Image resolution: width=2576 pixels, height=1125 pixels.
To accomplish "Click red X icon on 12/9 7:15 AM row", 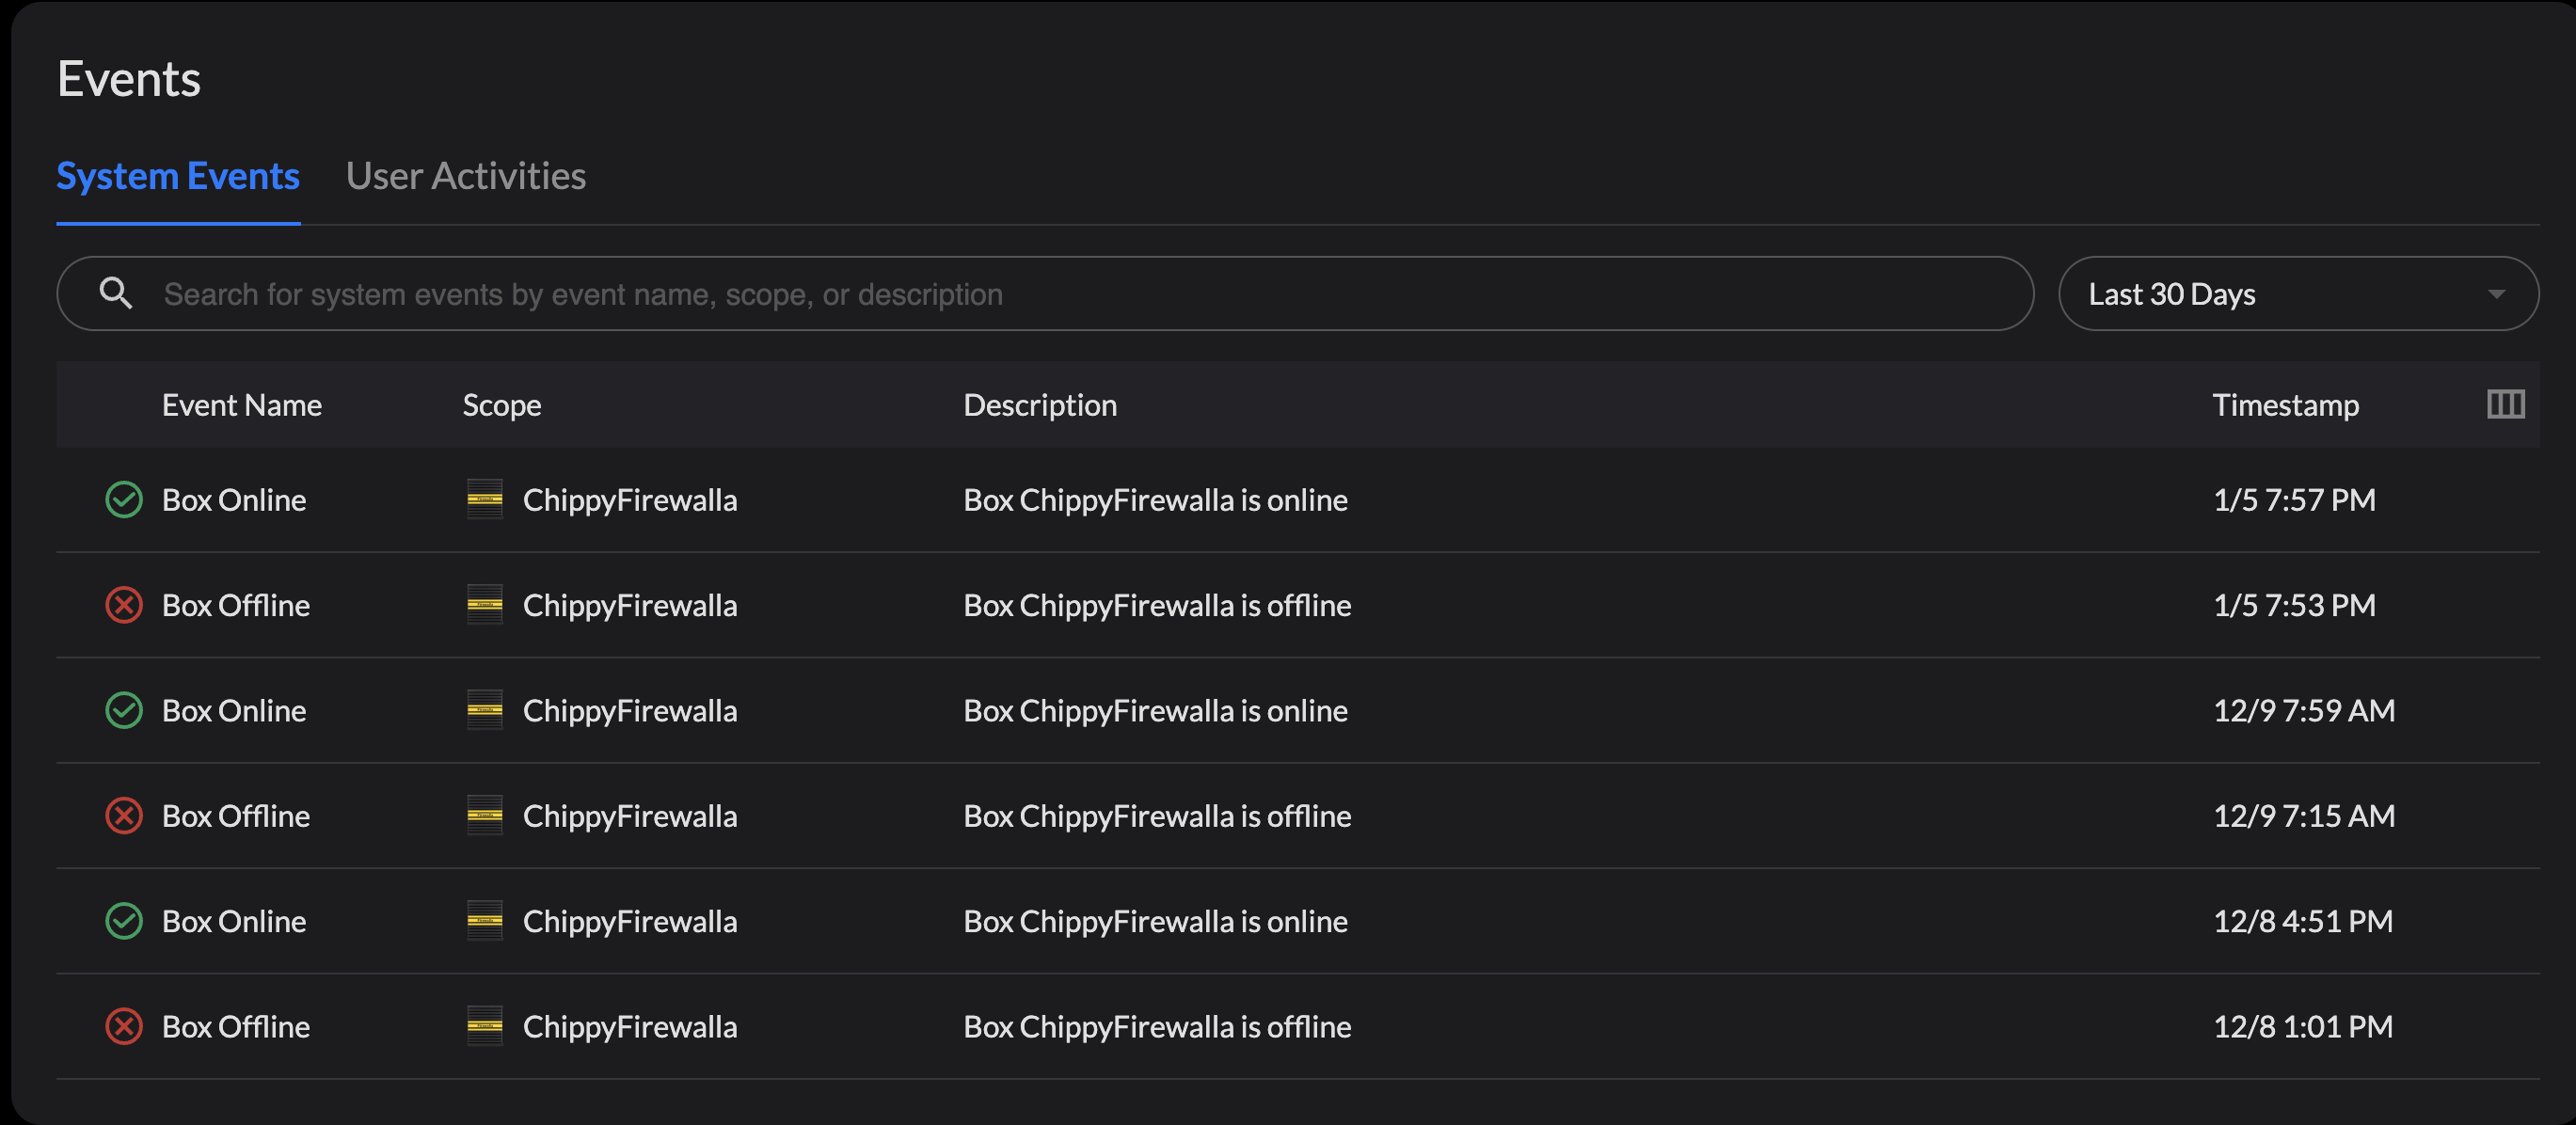I will coord(124,816).
